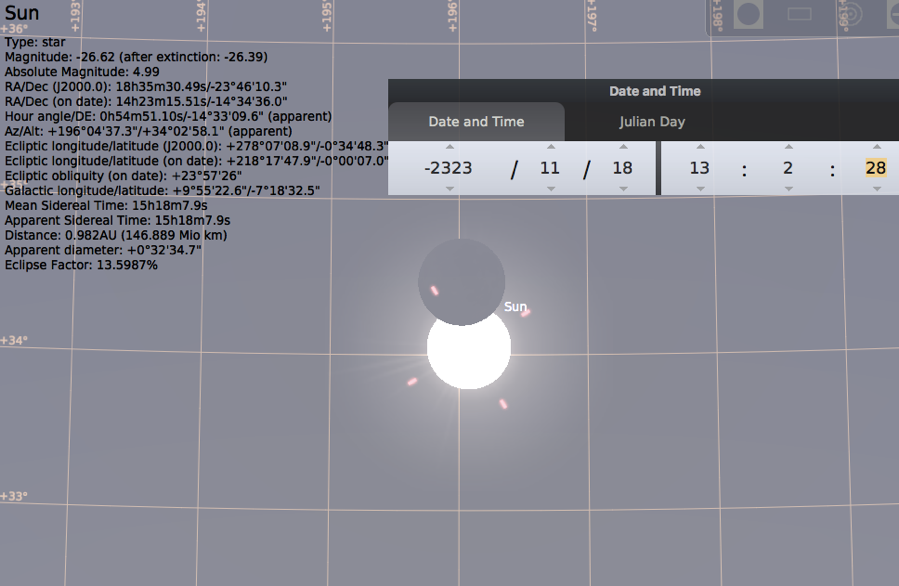Click the year field showing -2323
Viewport: 899px width, 586px height.
point(449,168)
